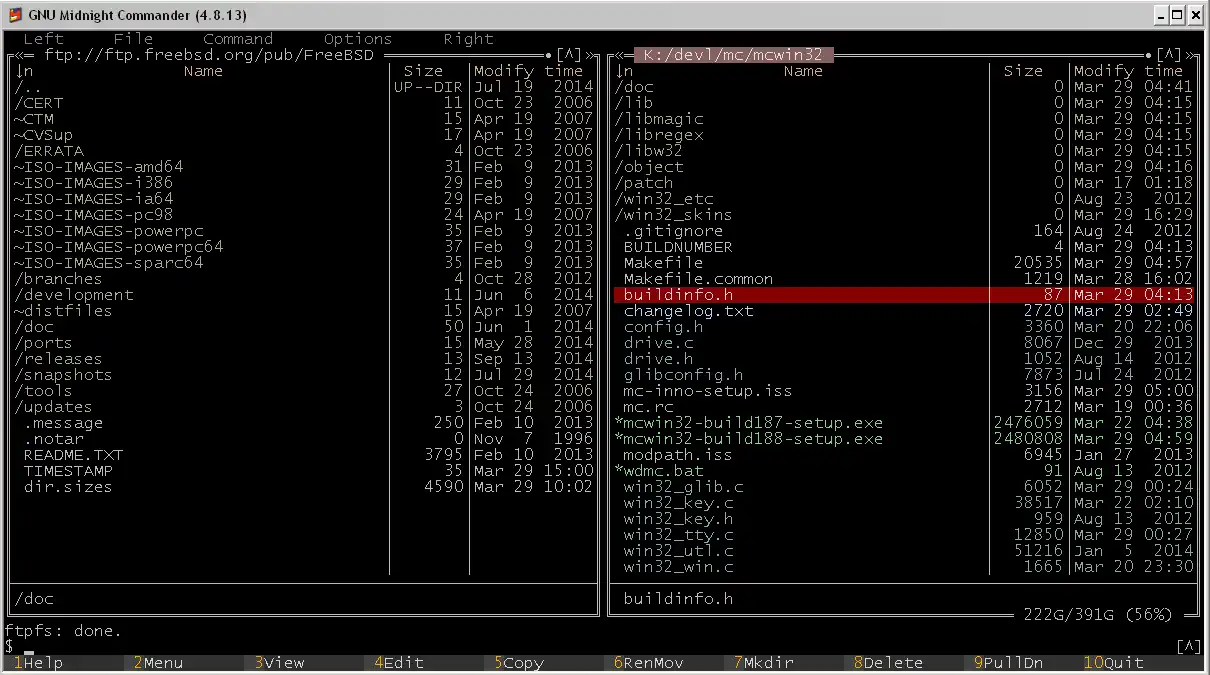Click the command line [^] toggle
Viewport: 1210px width, 675px height.
(1188, 647)
